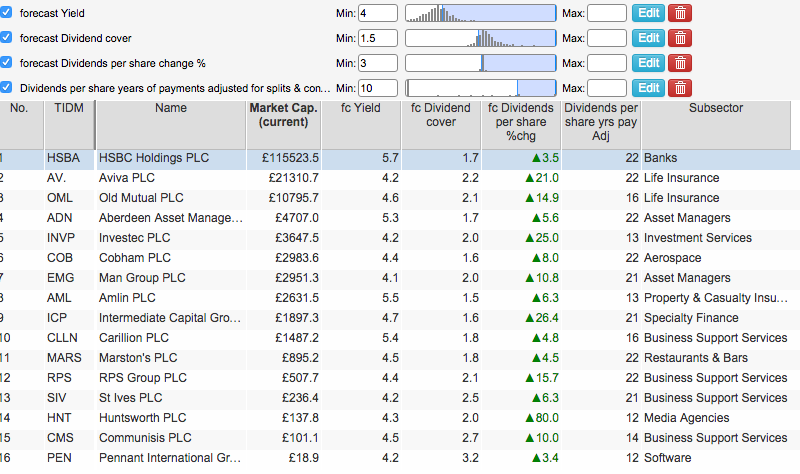Focus forecast Dividend cover Min field
This screenshot has width=800, height=474.
tap(378, 38)
